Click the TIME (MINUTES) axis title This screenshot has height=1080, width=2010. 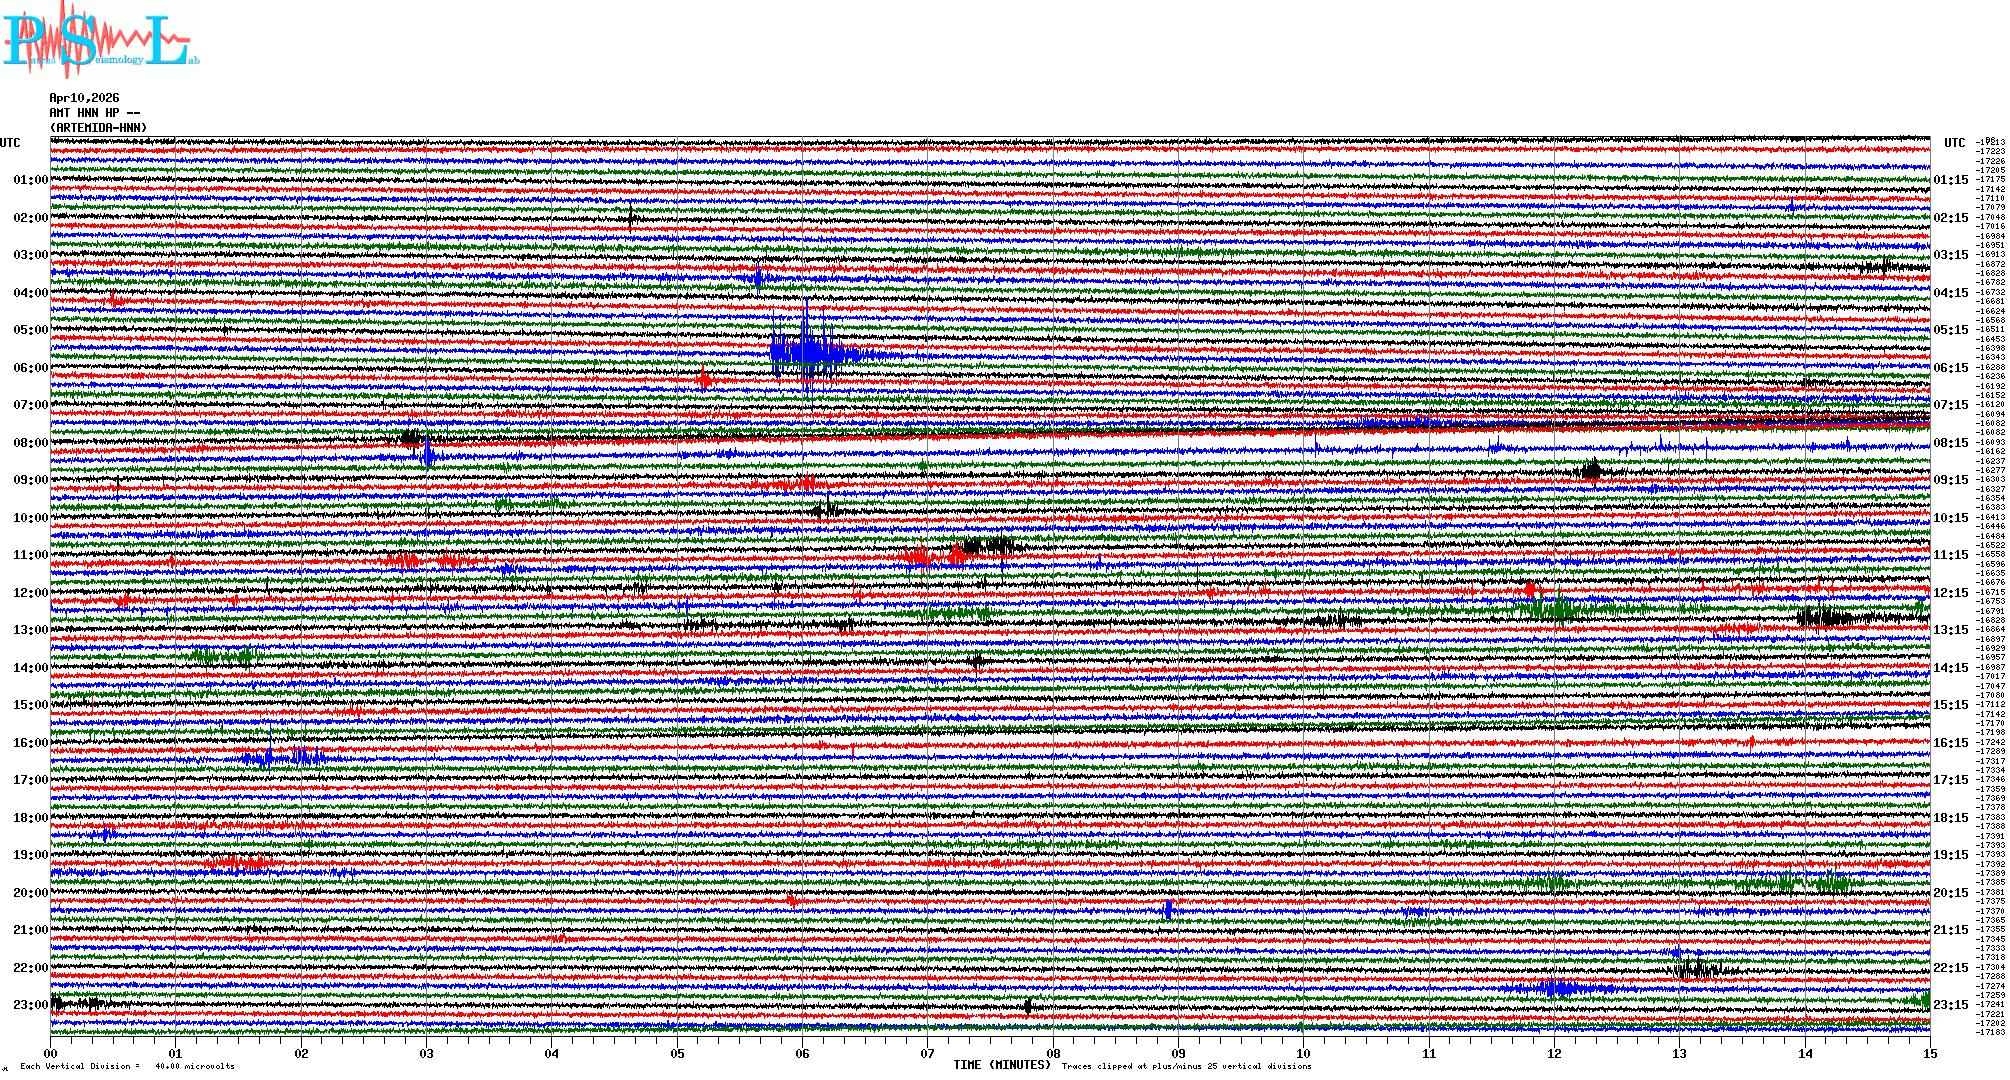point(1001,1065)
